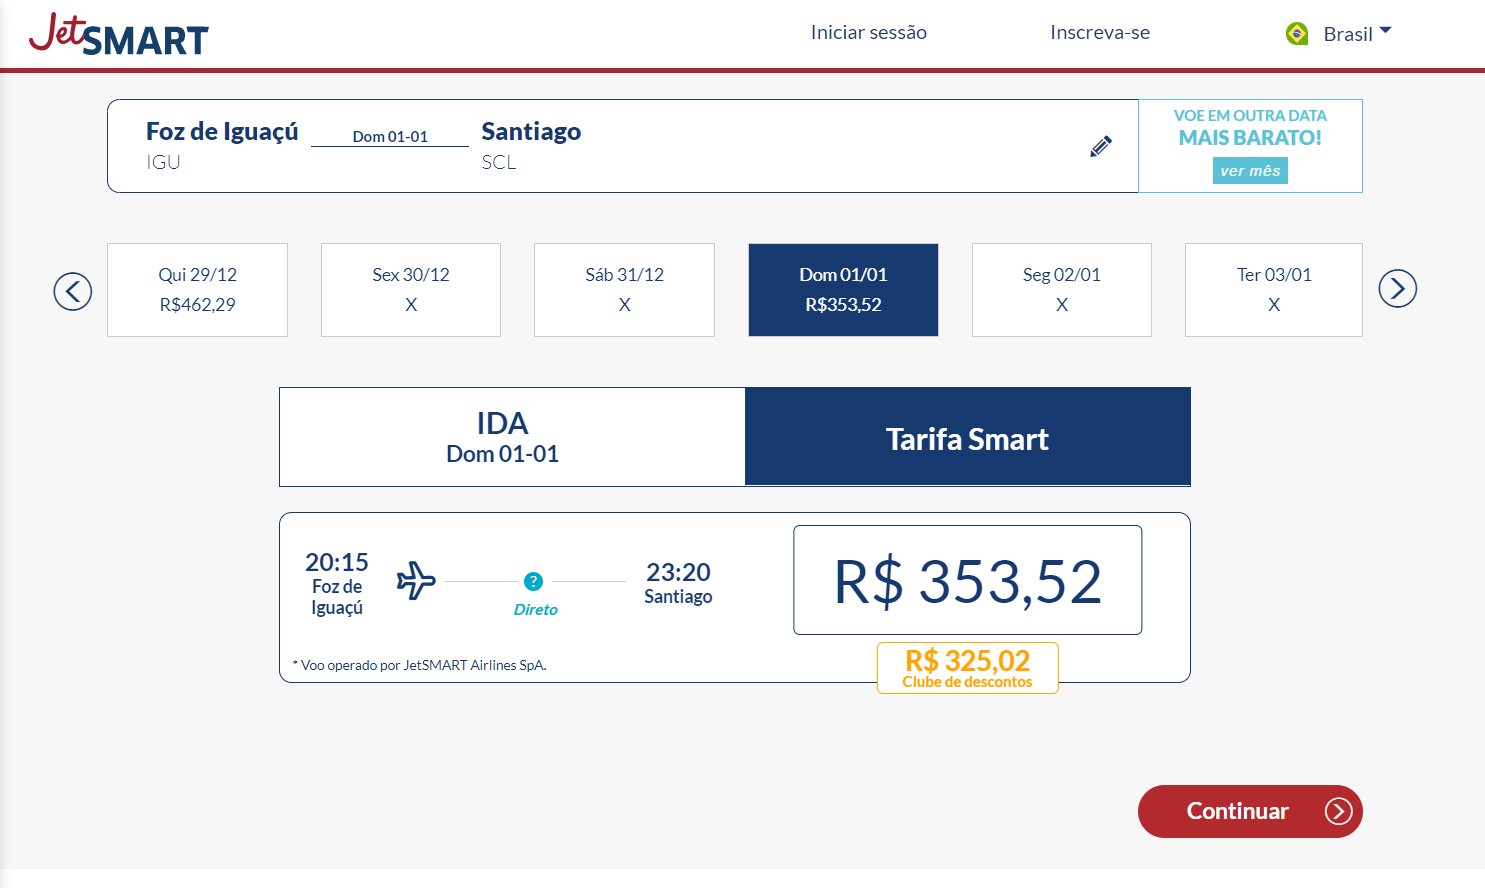Image resolution: width=1485 pixels, height=888 pixels.
Task: Choose the R$ 325,02 Clube de descontos price
Action: point(967,668)
